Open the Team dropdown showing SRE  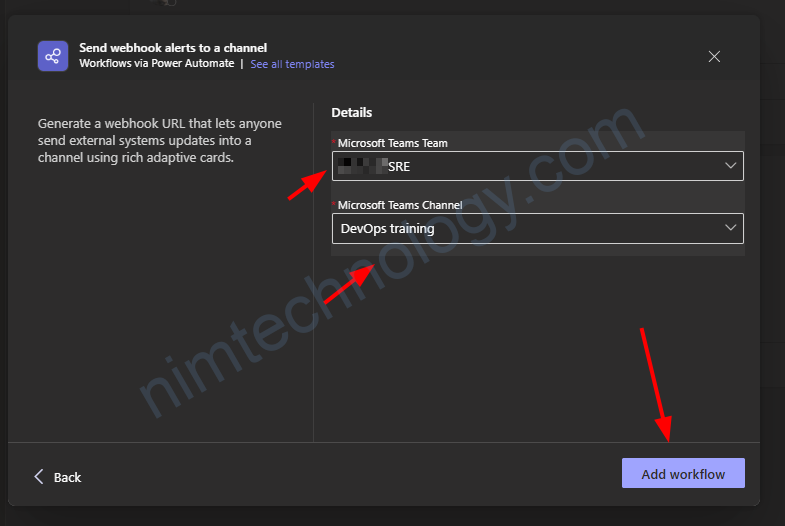[537, 166]
